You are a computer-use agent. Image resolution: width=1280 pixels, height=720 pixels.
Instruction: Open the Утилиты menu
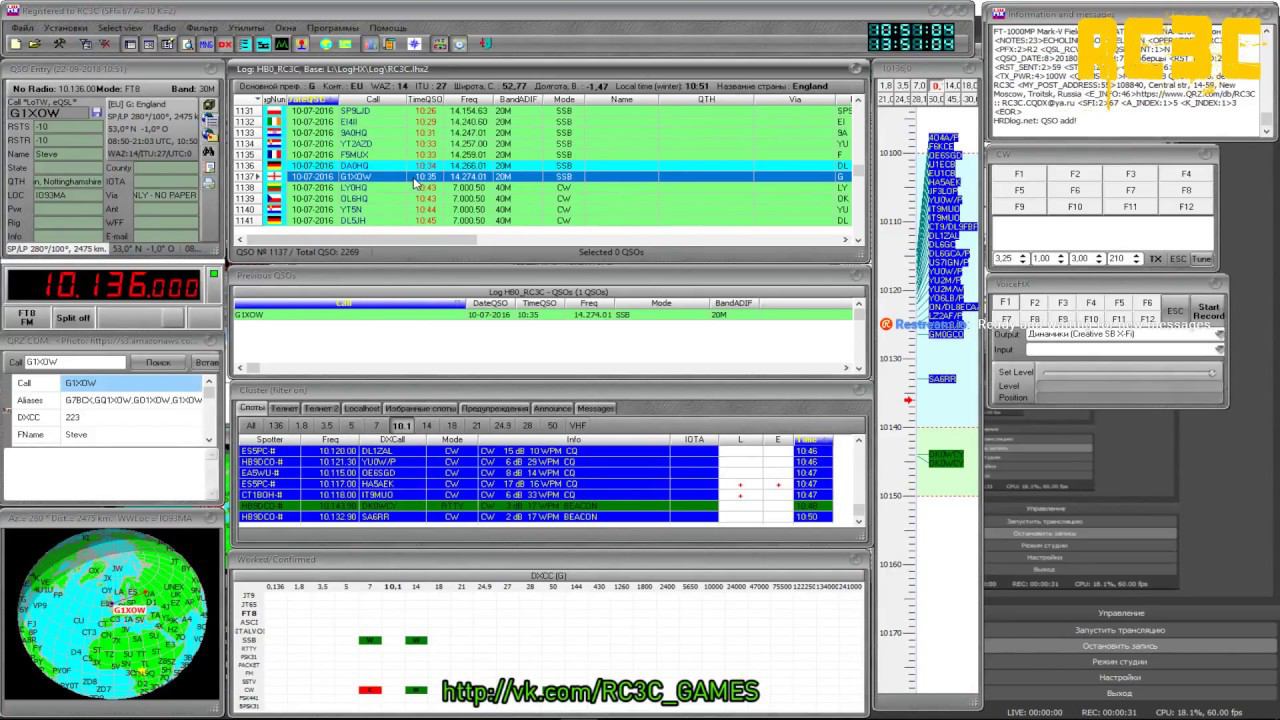click(246, 28)
